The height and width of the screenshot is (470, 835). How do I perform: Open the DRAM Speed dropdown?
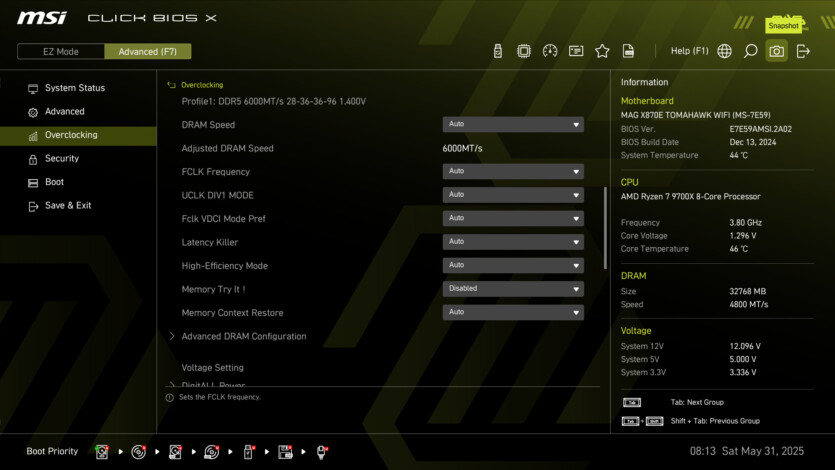(513, 125)
